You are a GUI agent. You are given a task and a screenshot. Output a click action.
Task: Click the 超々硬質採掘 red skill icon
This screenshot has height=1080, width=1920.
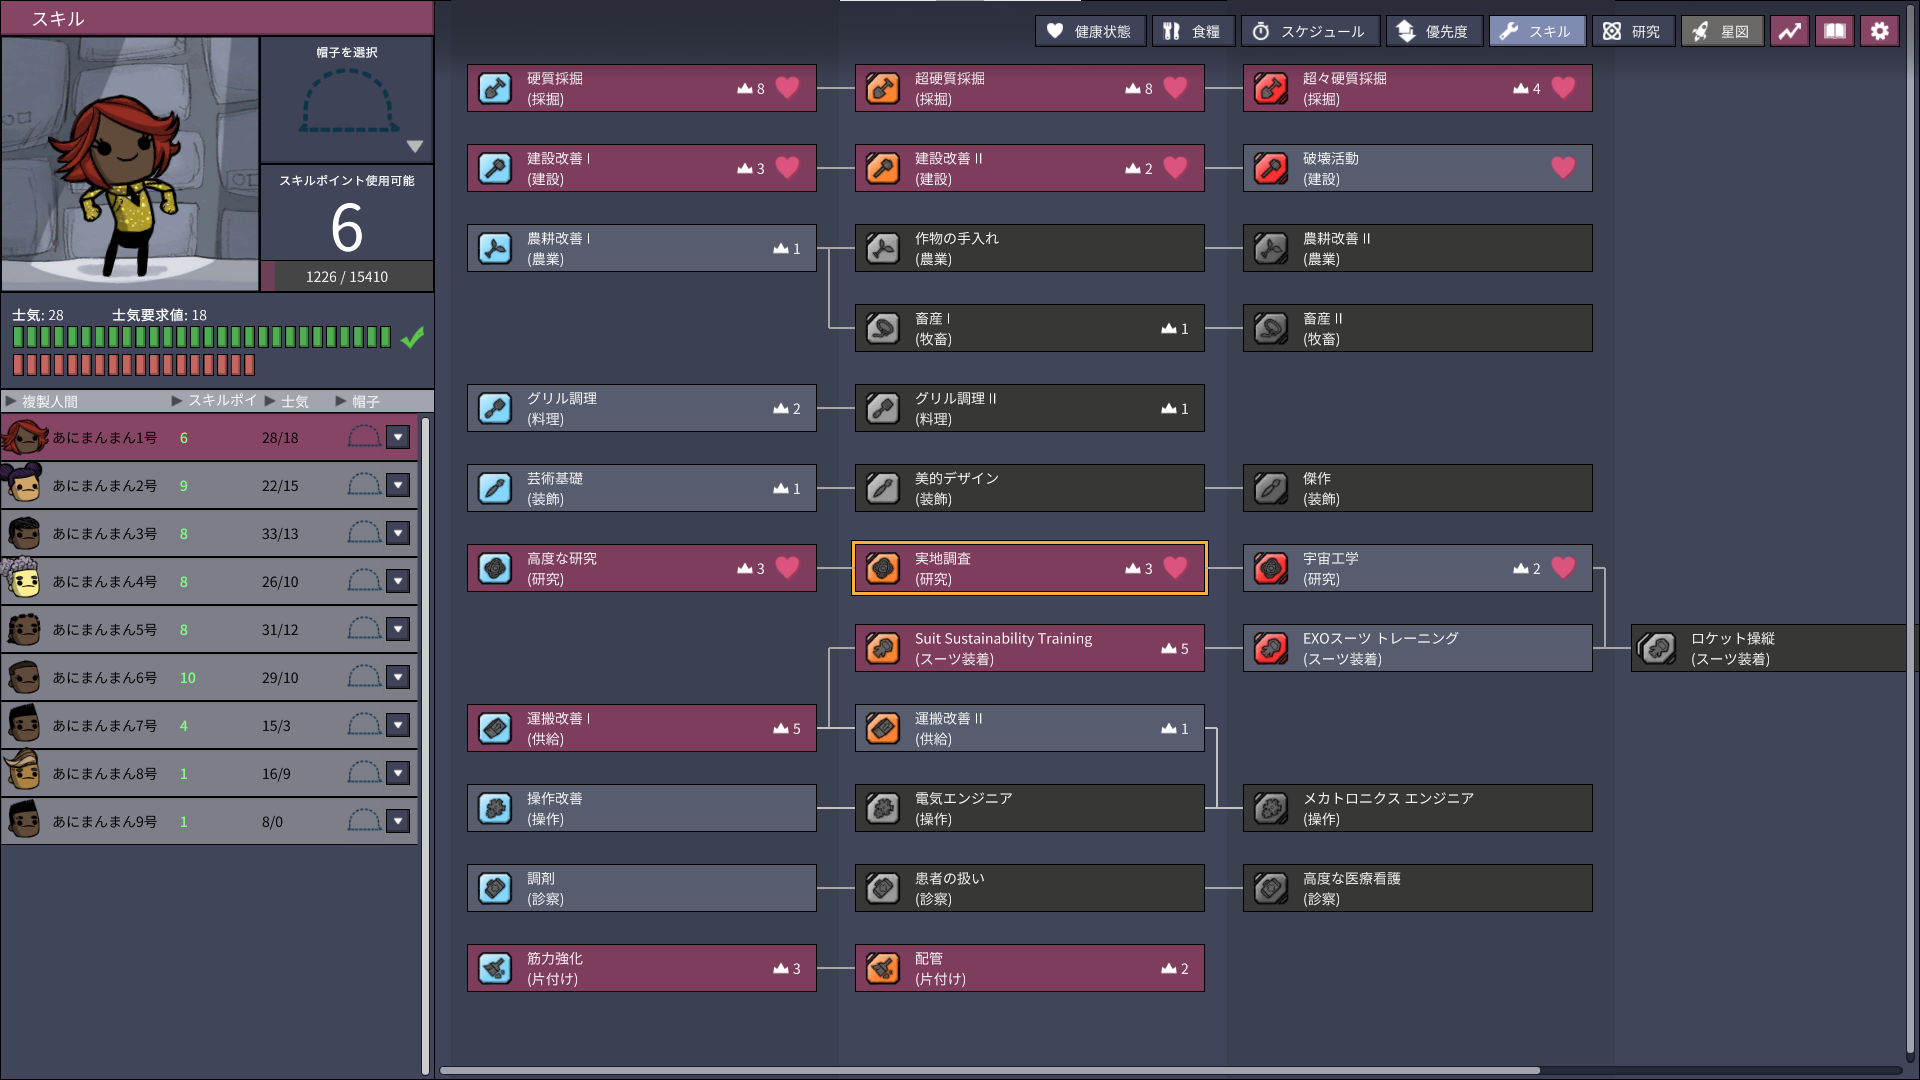(x=1270, y=88)
